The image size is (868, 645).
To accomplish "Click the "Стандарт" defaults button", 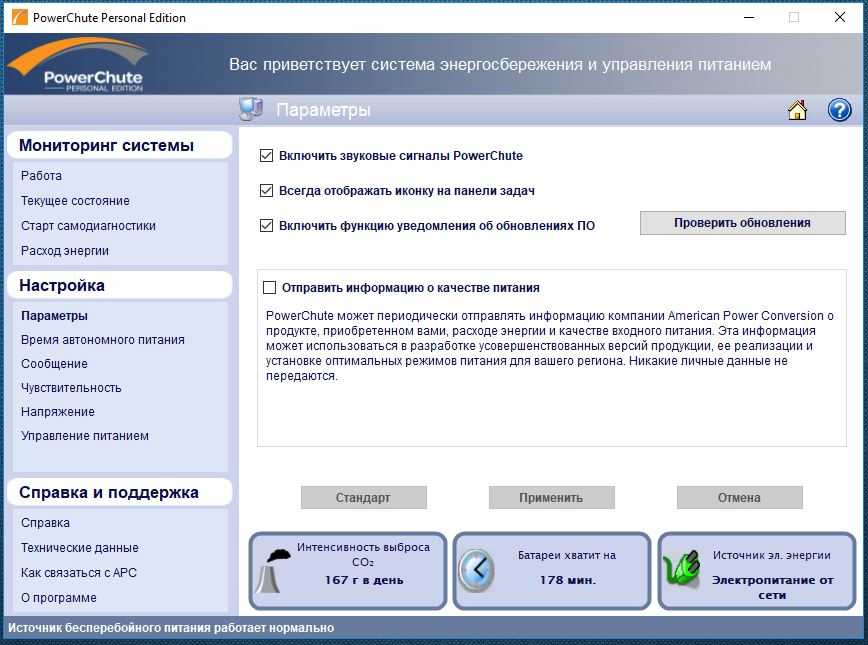I will point(363,498).
